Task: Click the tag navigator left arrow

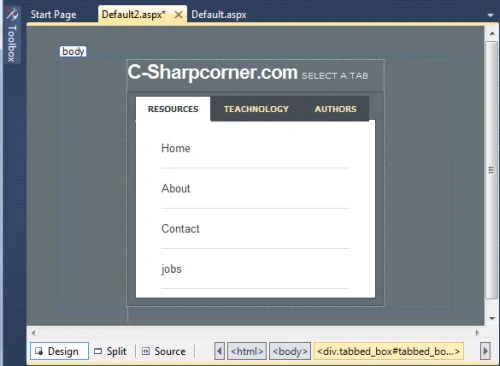Action: point(219,351)
